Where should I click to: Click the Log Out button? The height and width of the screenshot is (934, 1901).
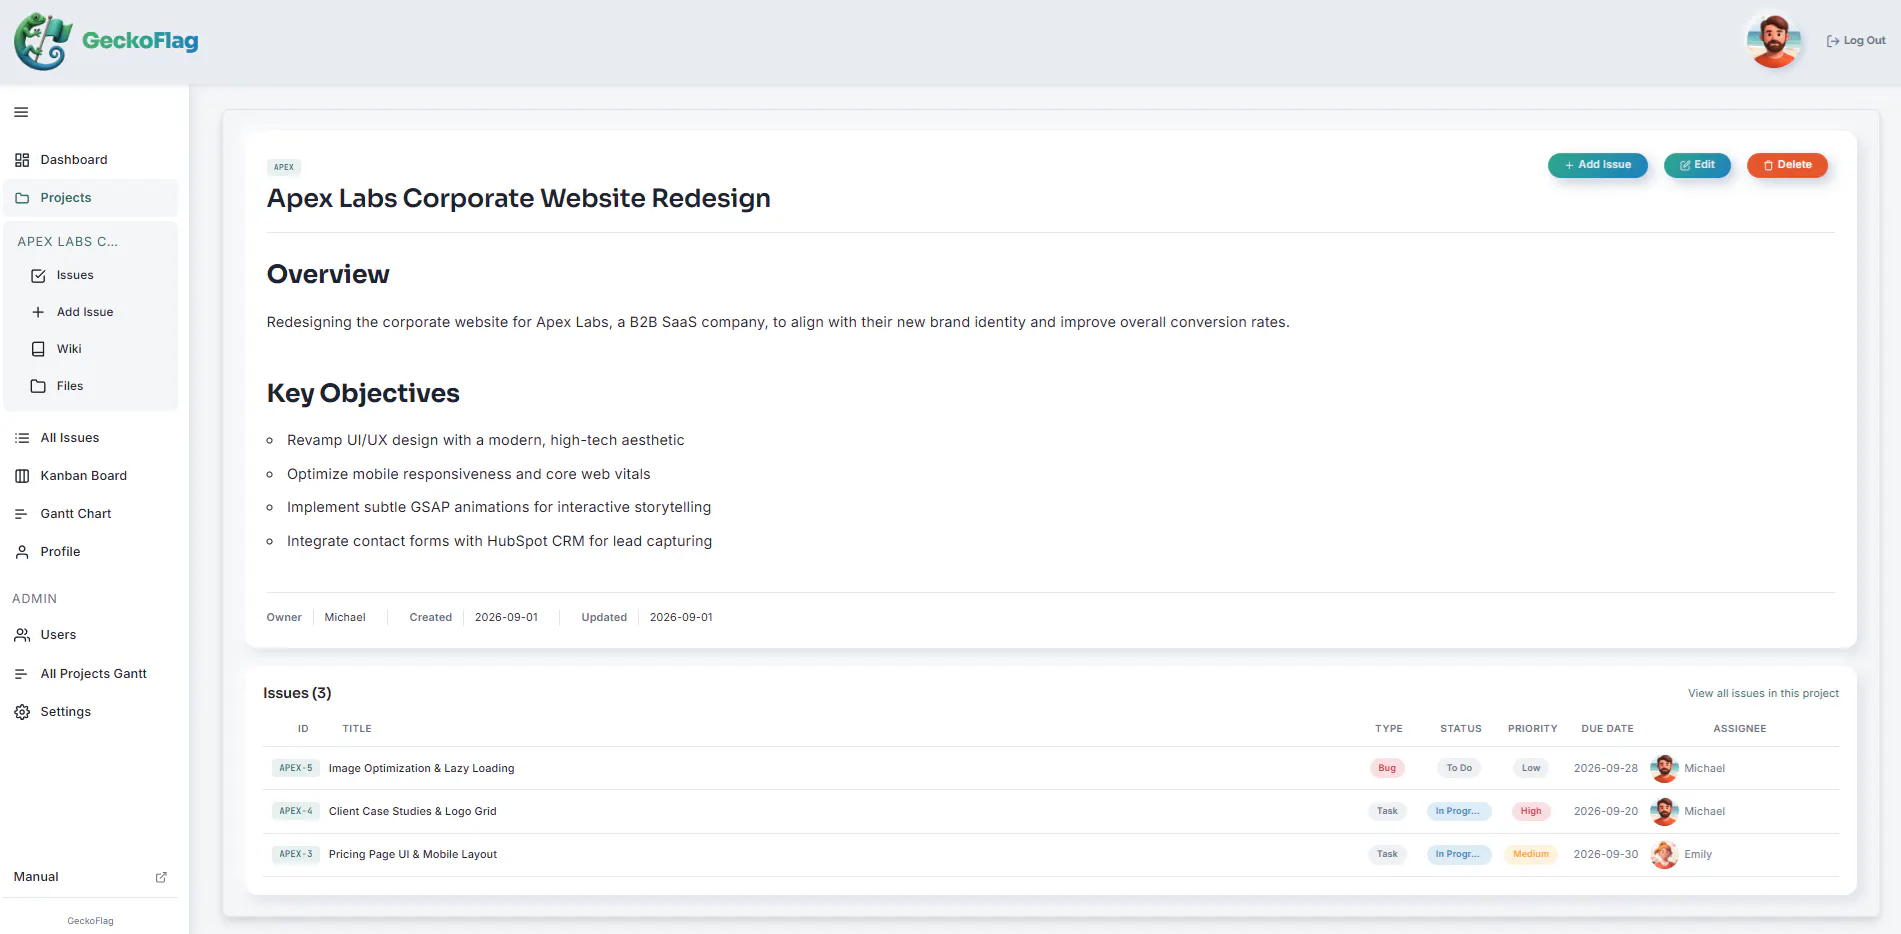click(1856, 41)
